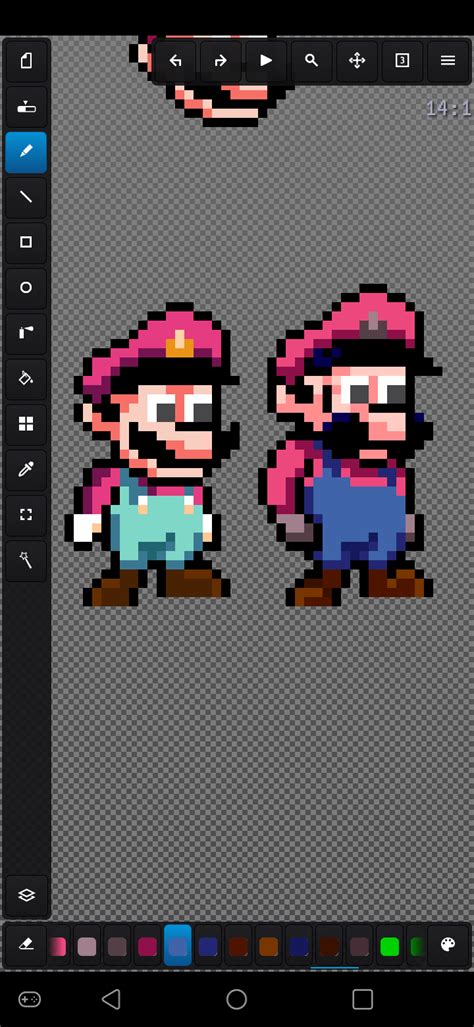Tap the Android Back button
The image size is (474, 1027).
click(111, 999)
